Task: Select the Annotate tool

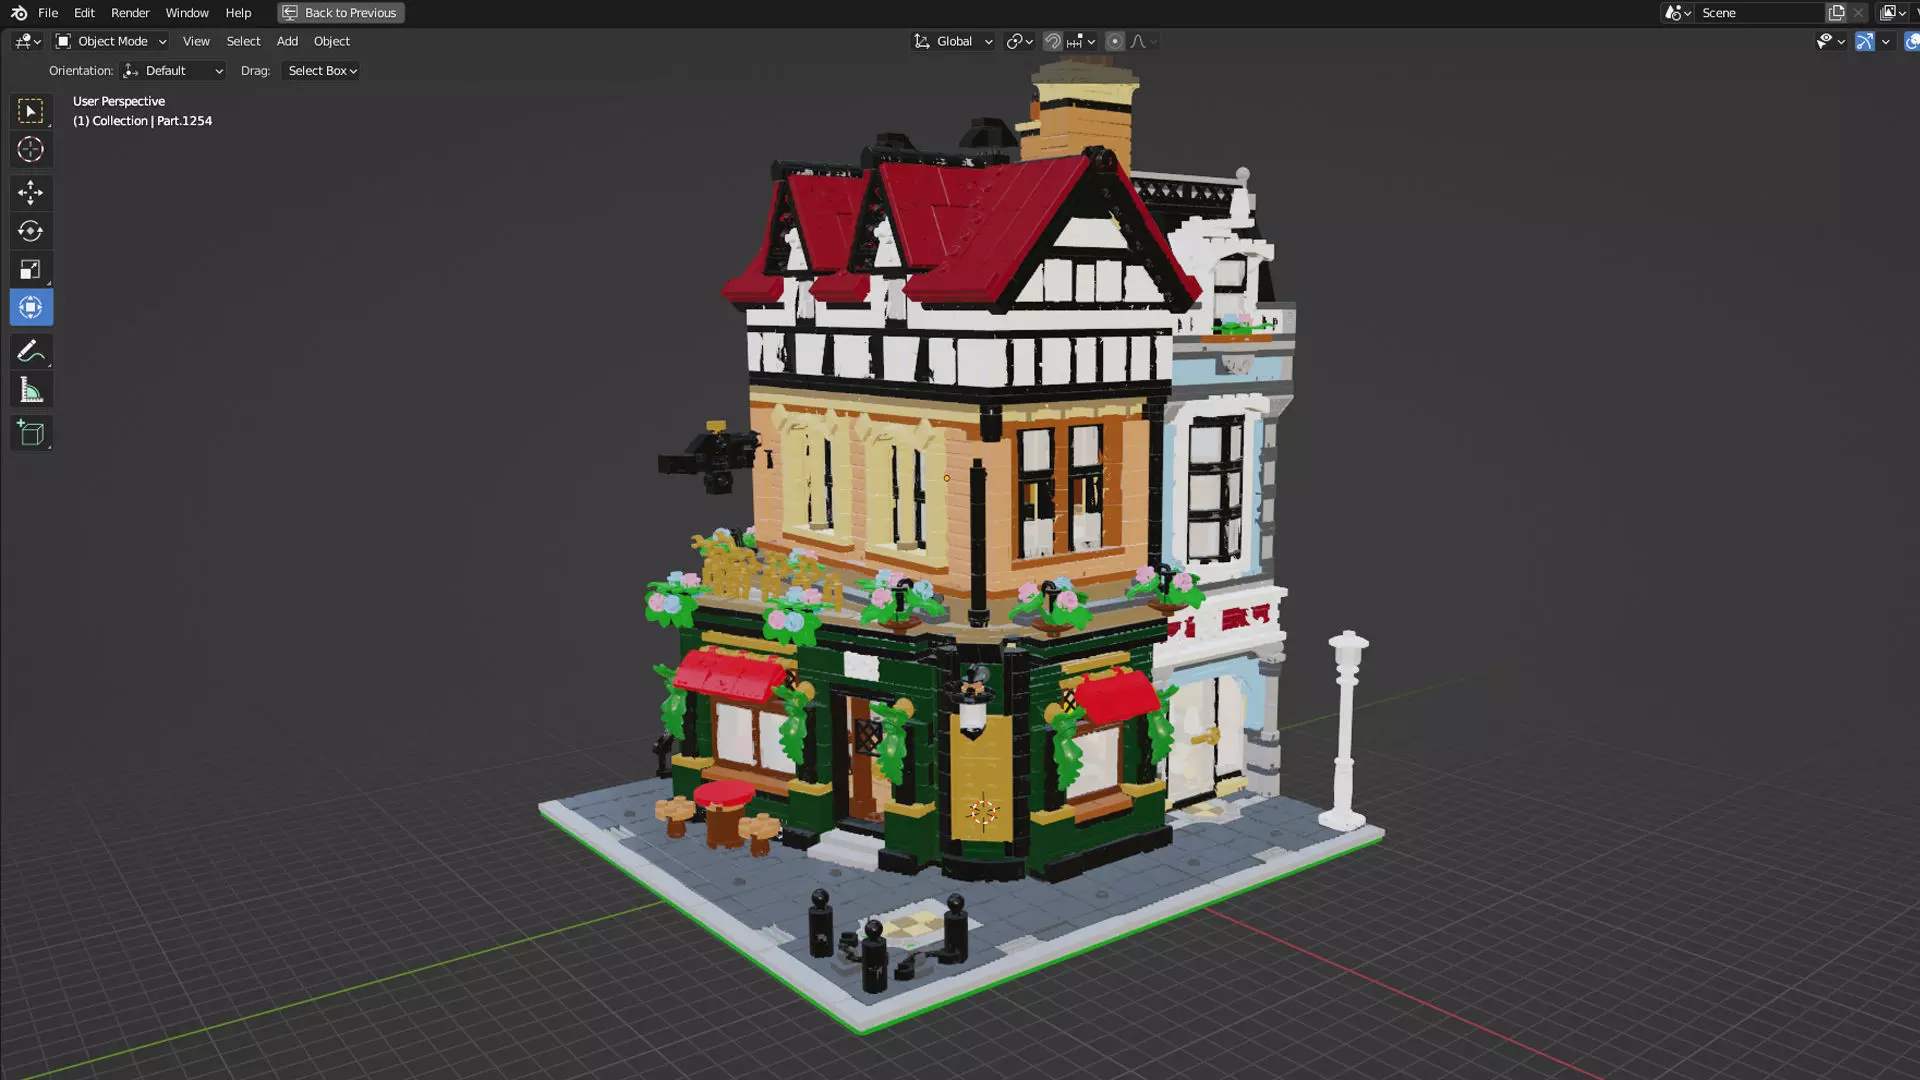Action: 31,351
